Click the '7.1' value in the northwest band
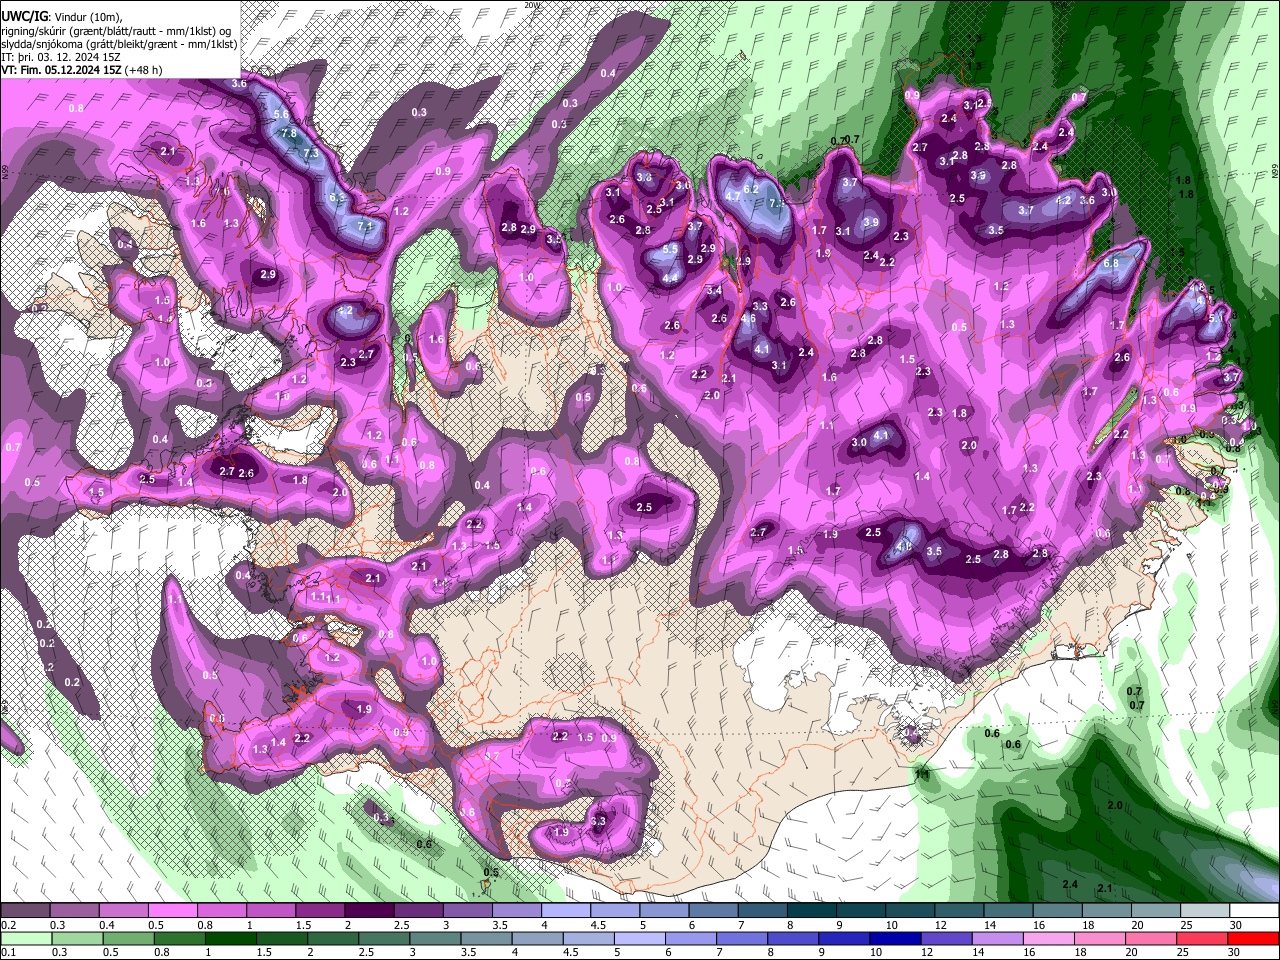Viewport: 1280px width, 960px height. [364, 226]
